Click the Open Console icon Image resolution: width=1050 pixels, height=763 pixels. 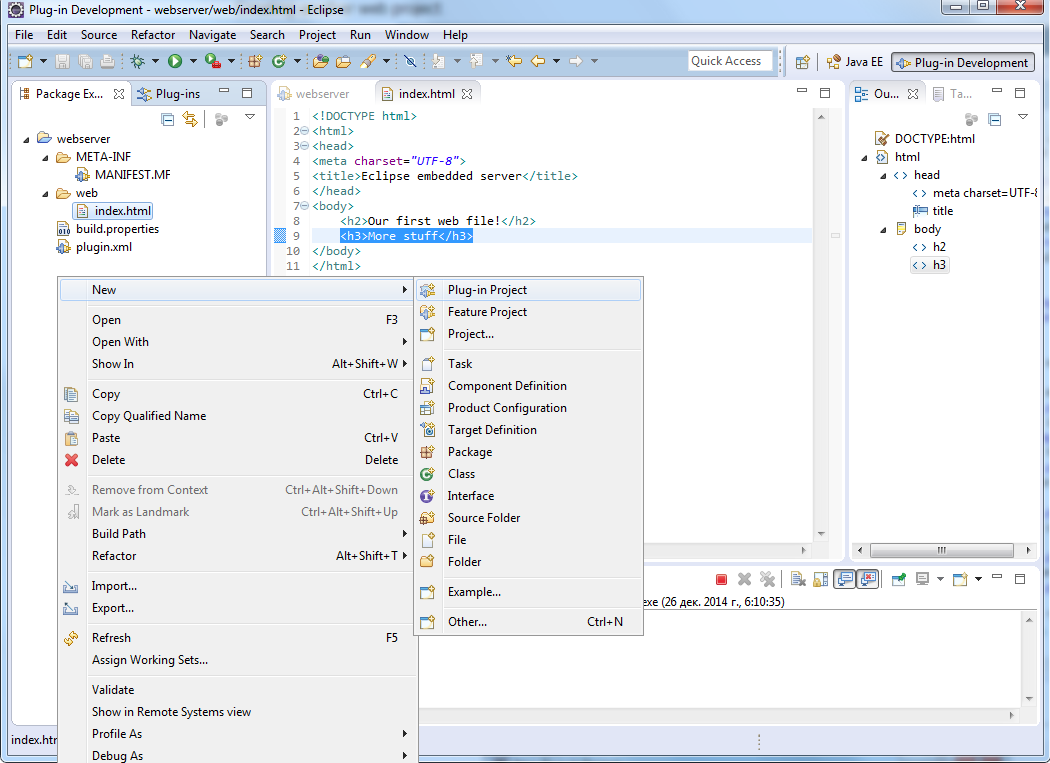point(960,579)
